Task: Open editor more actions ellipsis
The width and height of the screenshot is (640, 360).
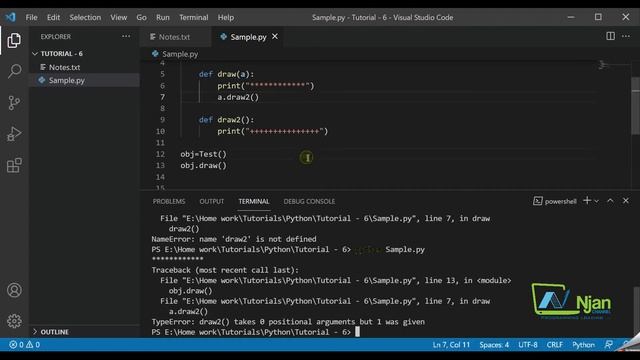Action: coord(626,36)
